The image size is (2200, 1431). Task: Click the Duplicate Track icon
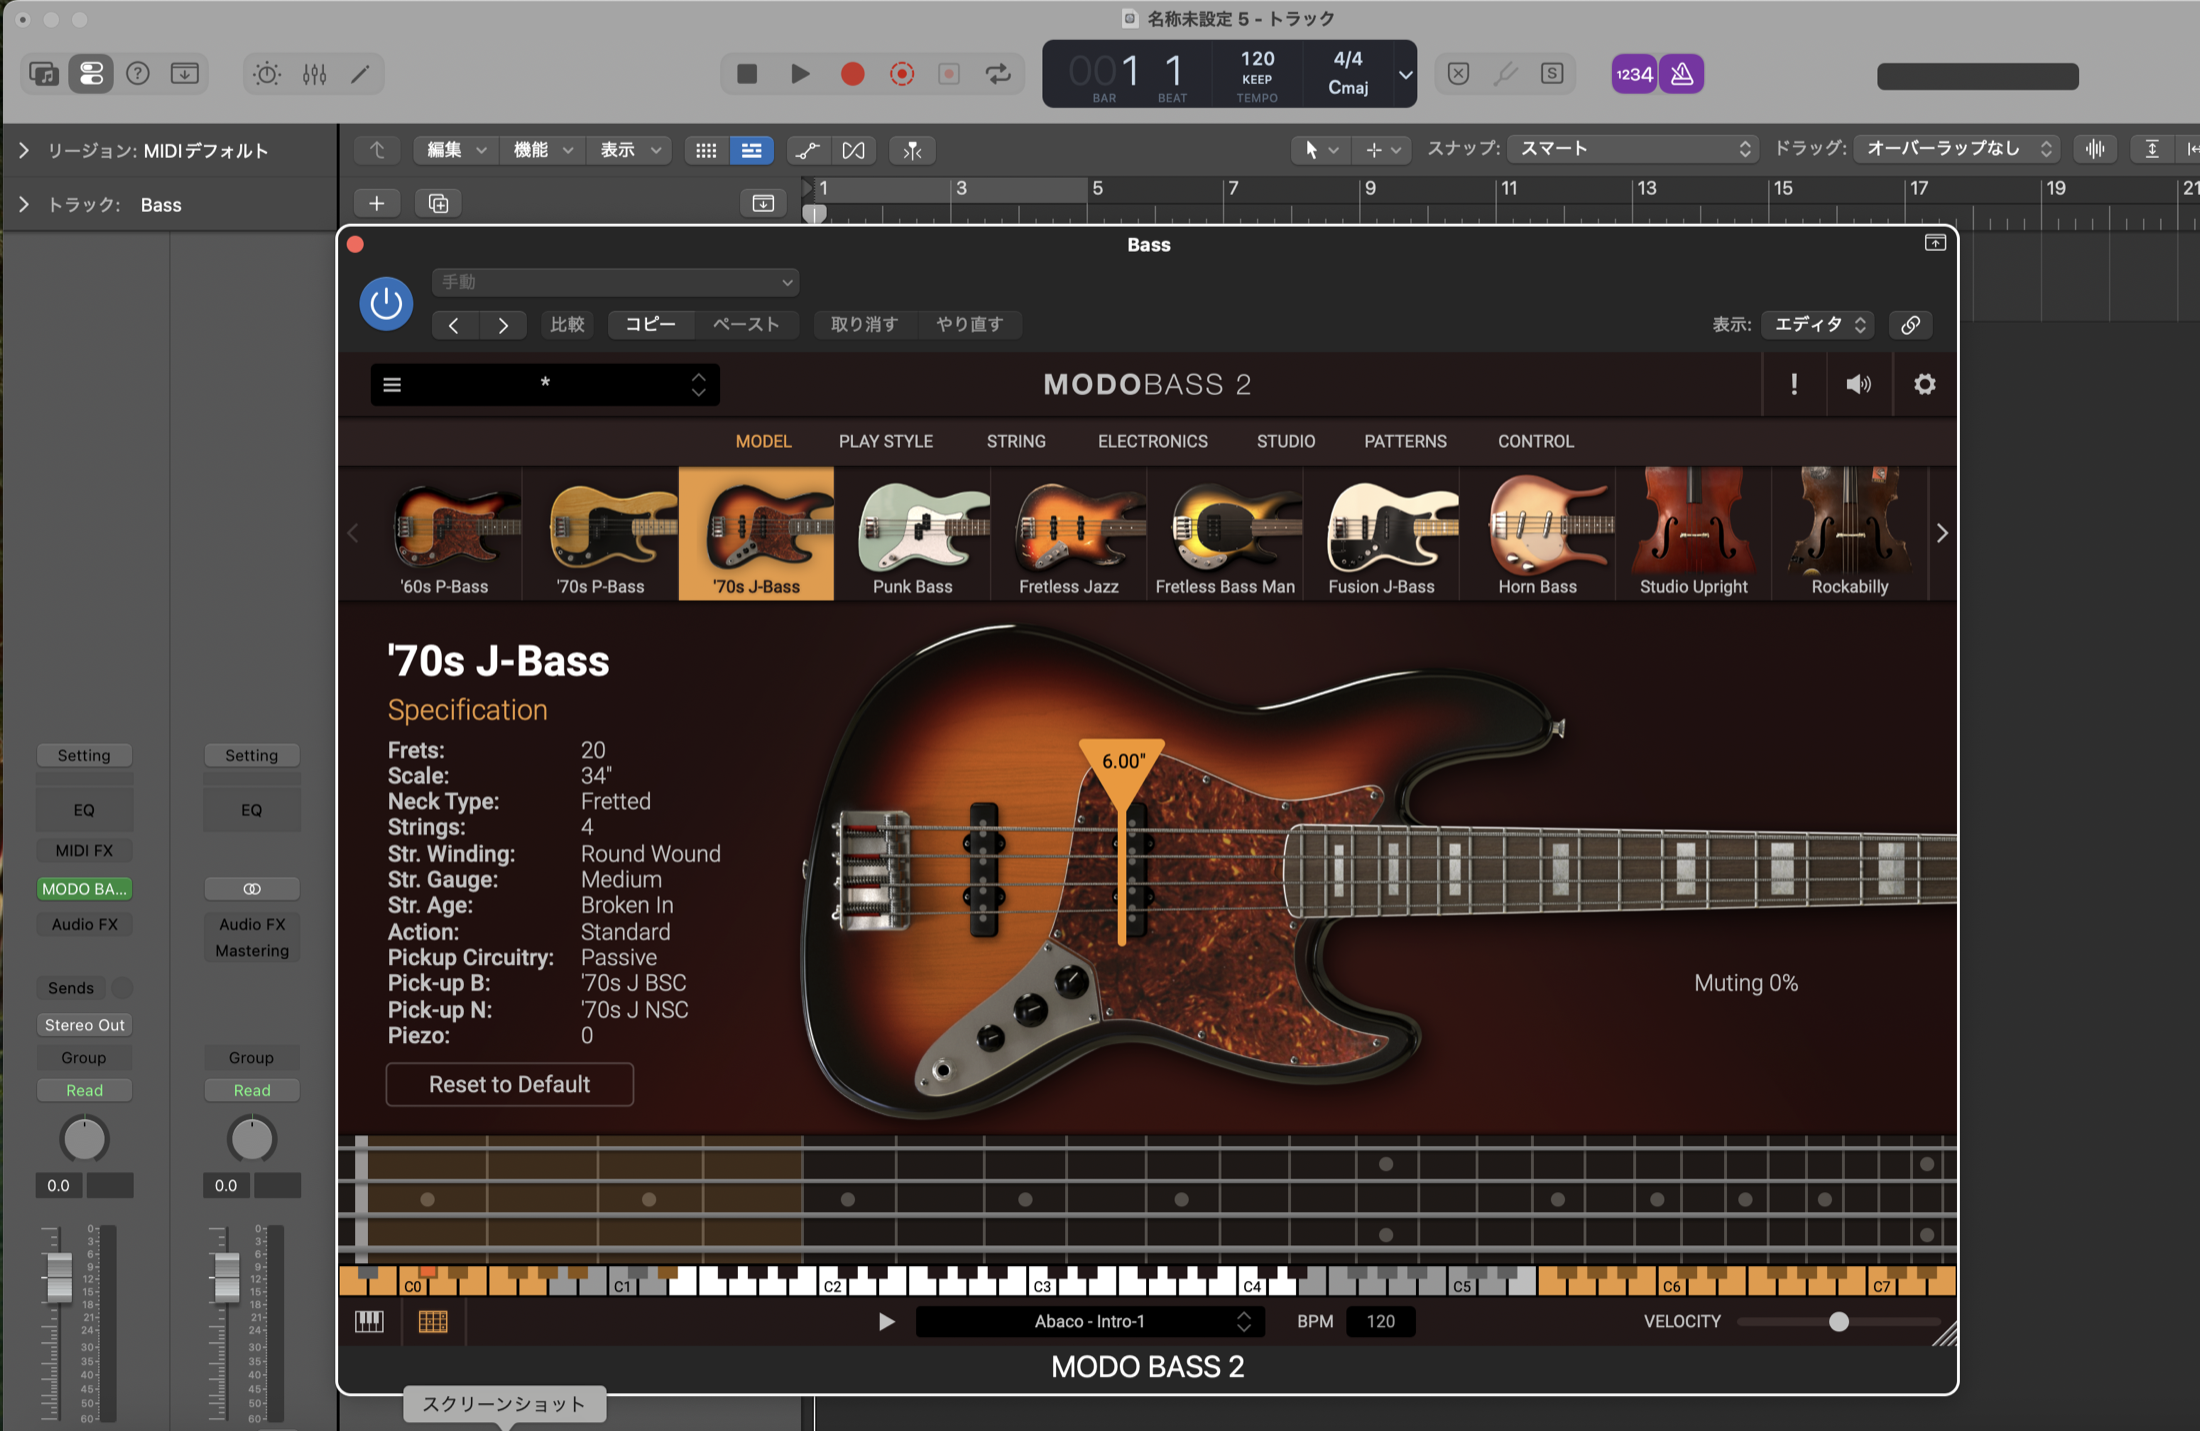tap(438, 203)
